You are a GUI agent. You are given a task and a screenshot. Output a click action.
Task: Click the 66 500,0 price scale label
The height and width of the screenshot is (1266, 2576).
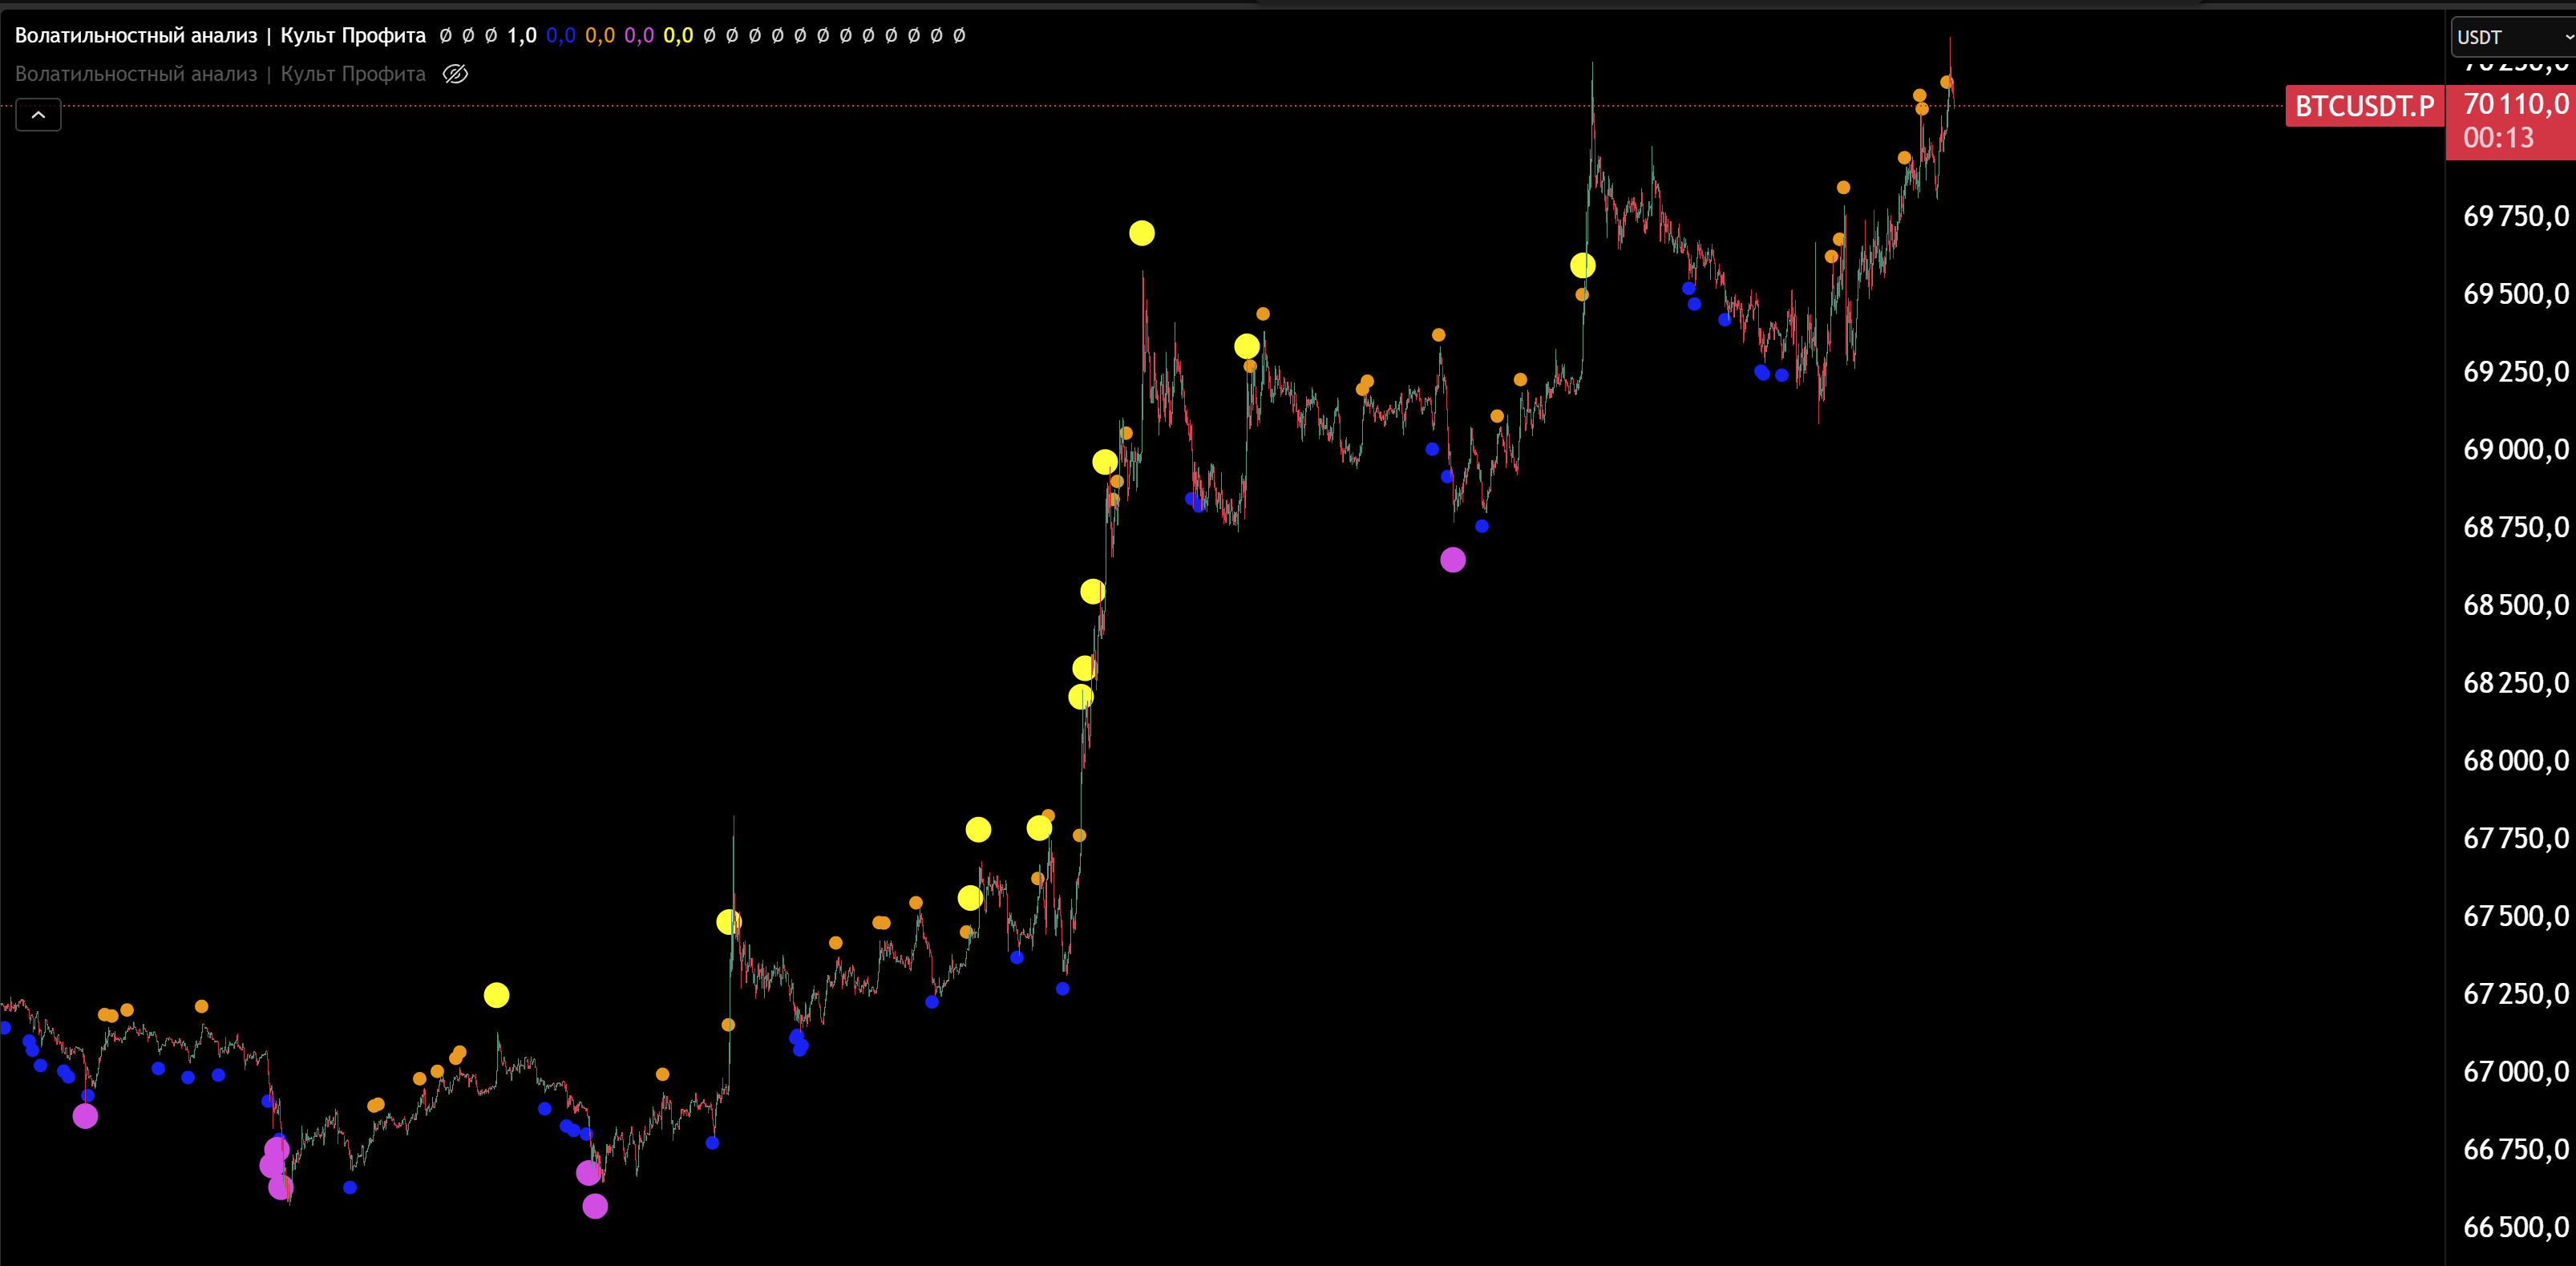pyautogui.click(x=2515, y=1227)
